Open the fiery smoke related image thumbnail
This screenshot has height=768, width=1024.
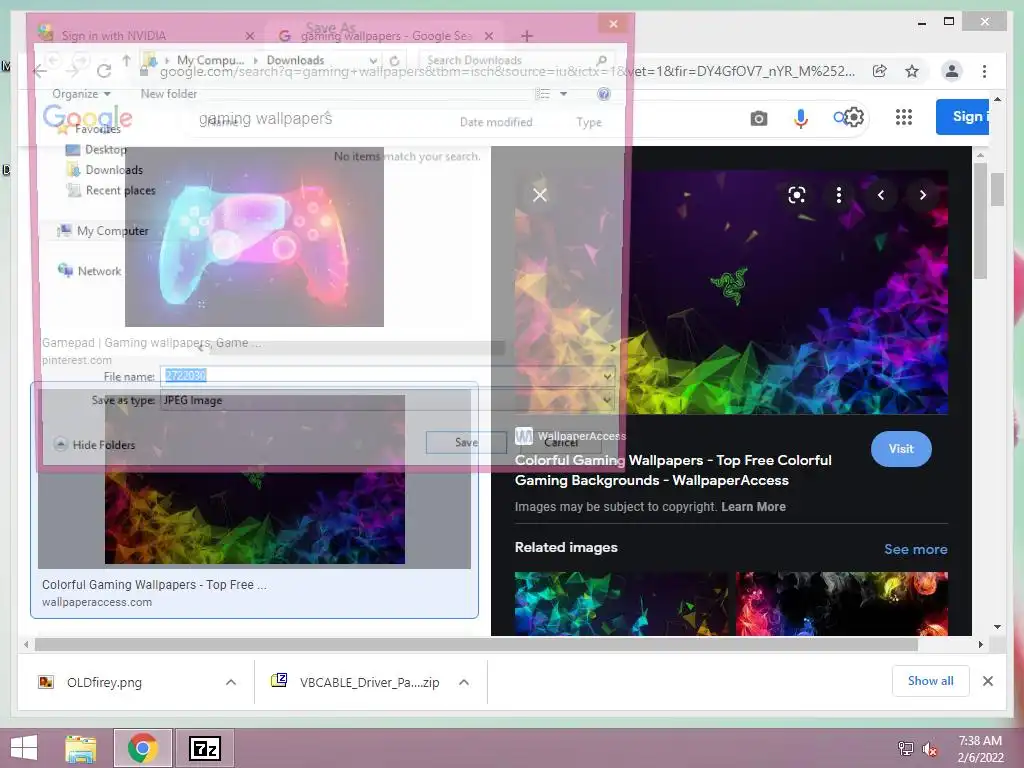(x=842, y=603)
